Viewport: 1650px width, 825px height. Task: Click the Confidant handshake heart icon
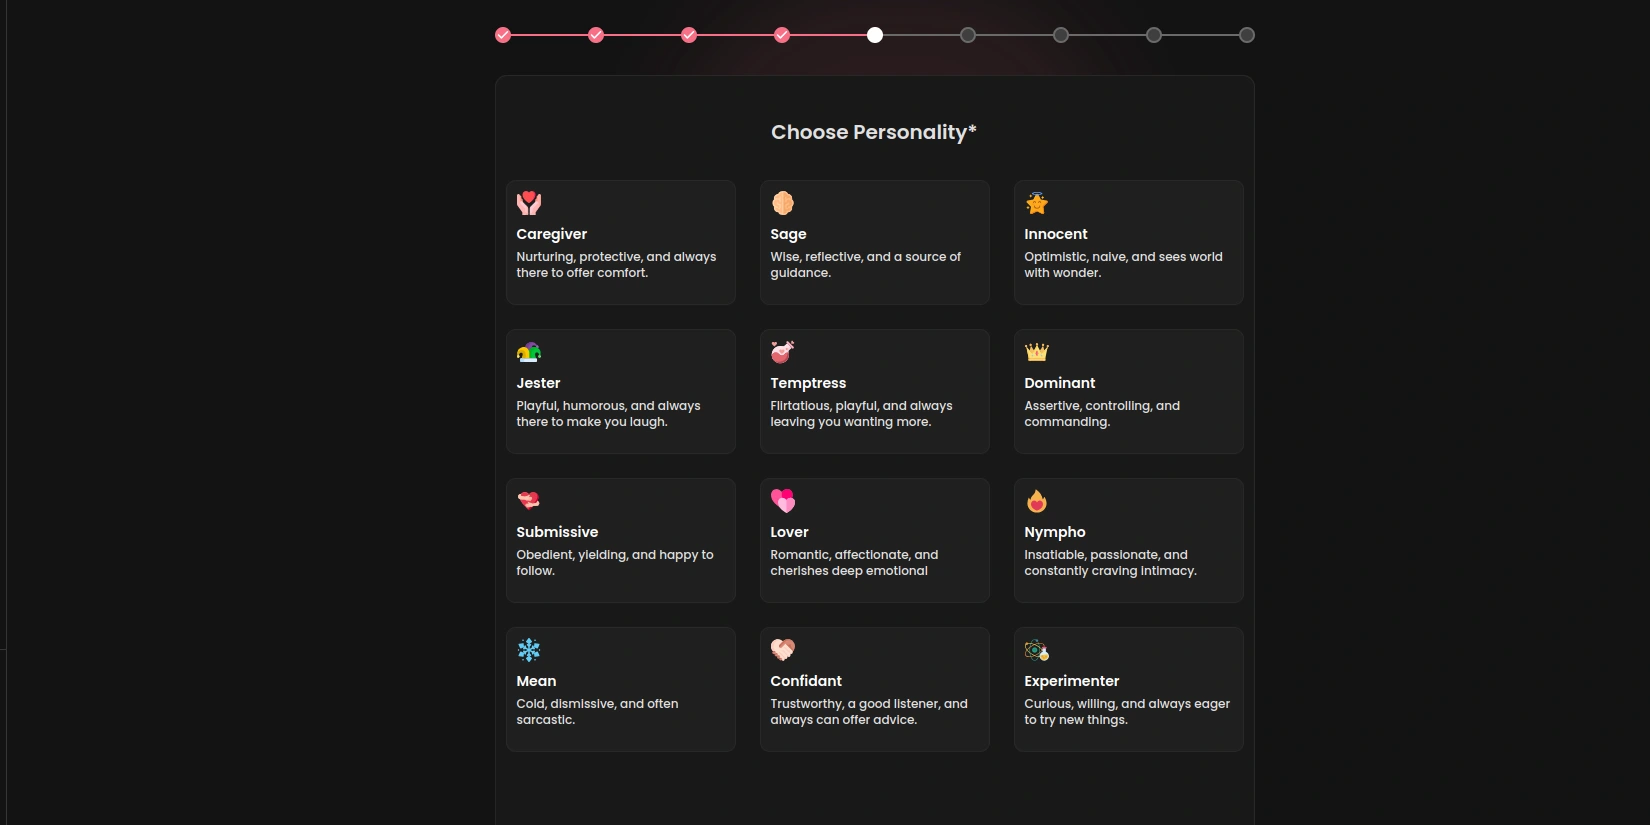pos(783,650)
